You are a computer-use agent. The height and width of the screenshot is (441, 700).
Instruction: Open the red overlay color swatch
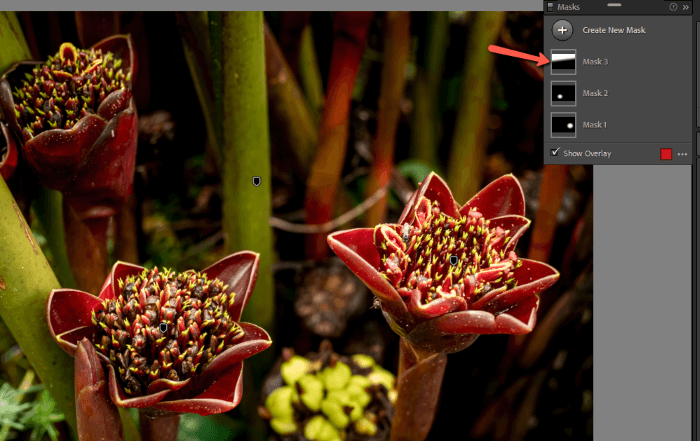tap(666, 154)
